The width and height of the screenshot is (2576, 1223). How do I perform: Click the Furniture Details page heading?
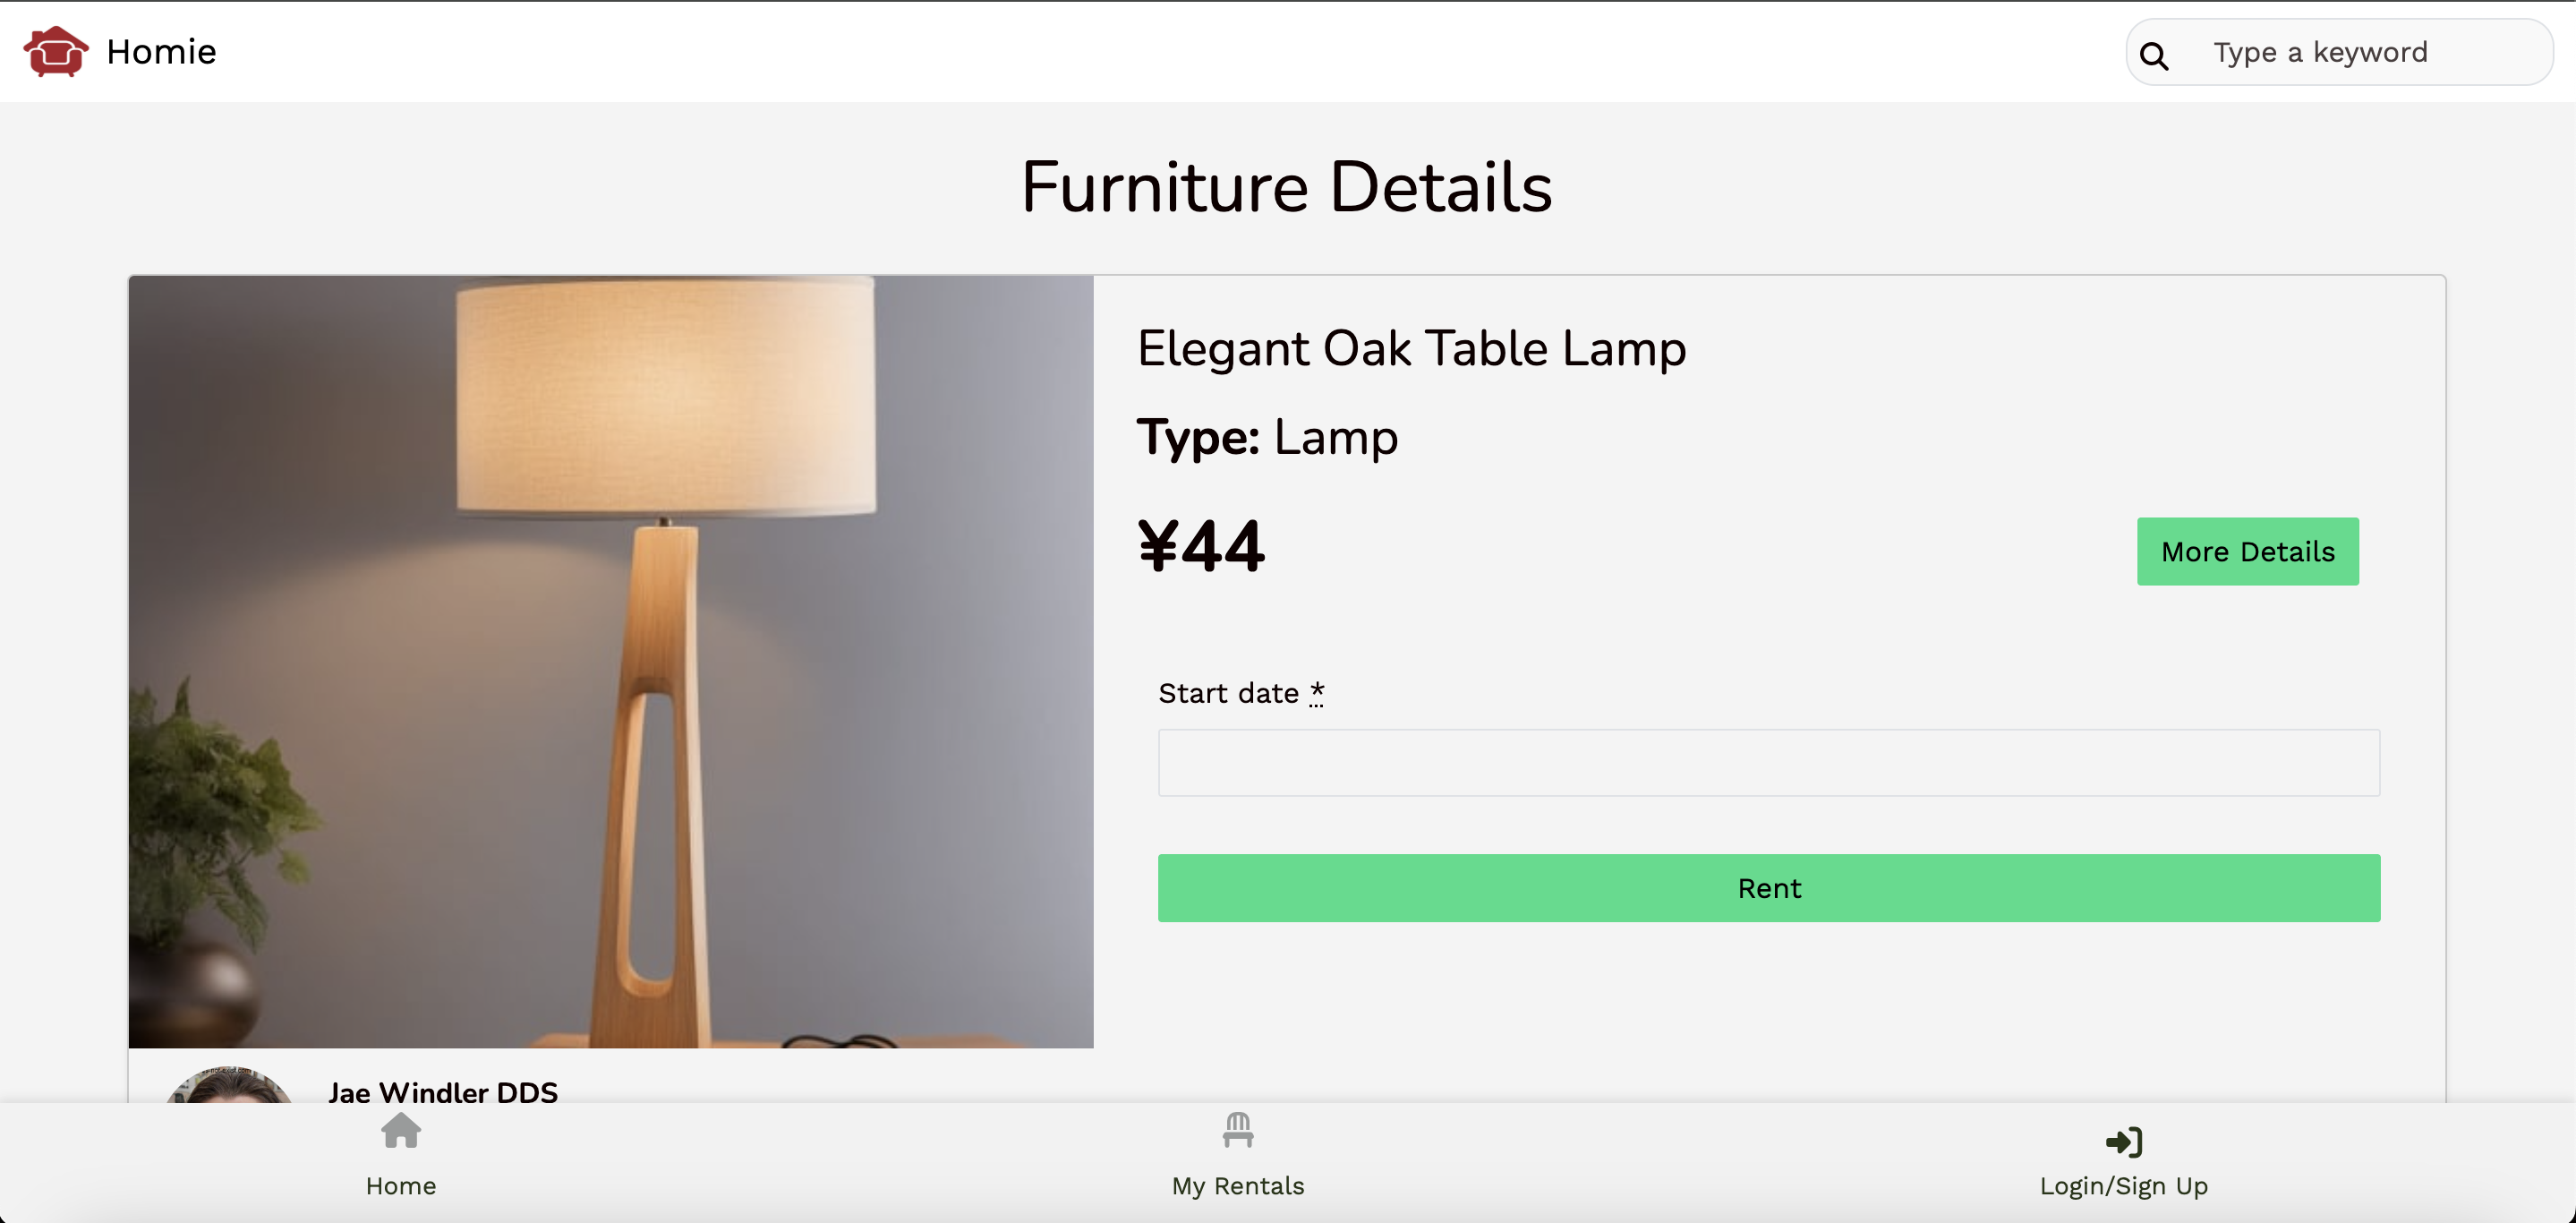pos(1287,187)
